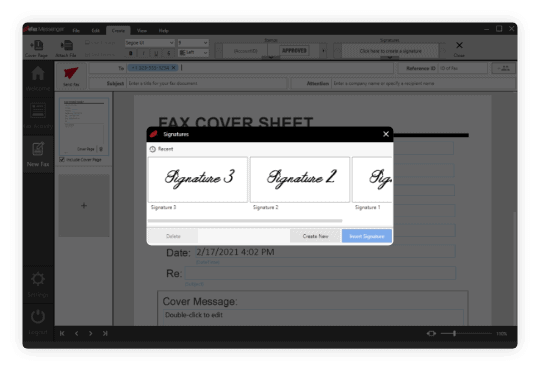Open Settings in sidebar
Screen dimensions: 540x372
(x=38, y=285)
